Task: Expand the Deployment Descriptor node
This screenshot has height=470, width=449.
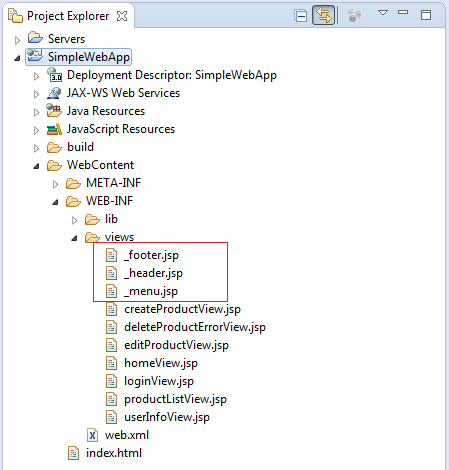Action: [36, 76]
